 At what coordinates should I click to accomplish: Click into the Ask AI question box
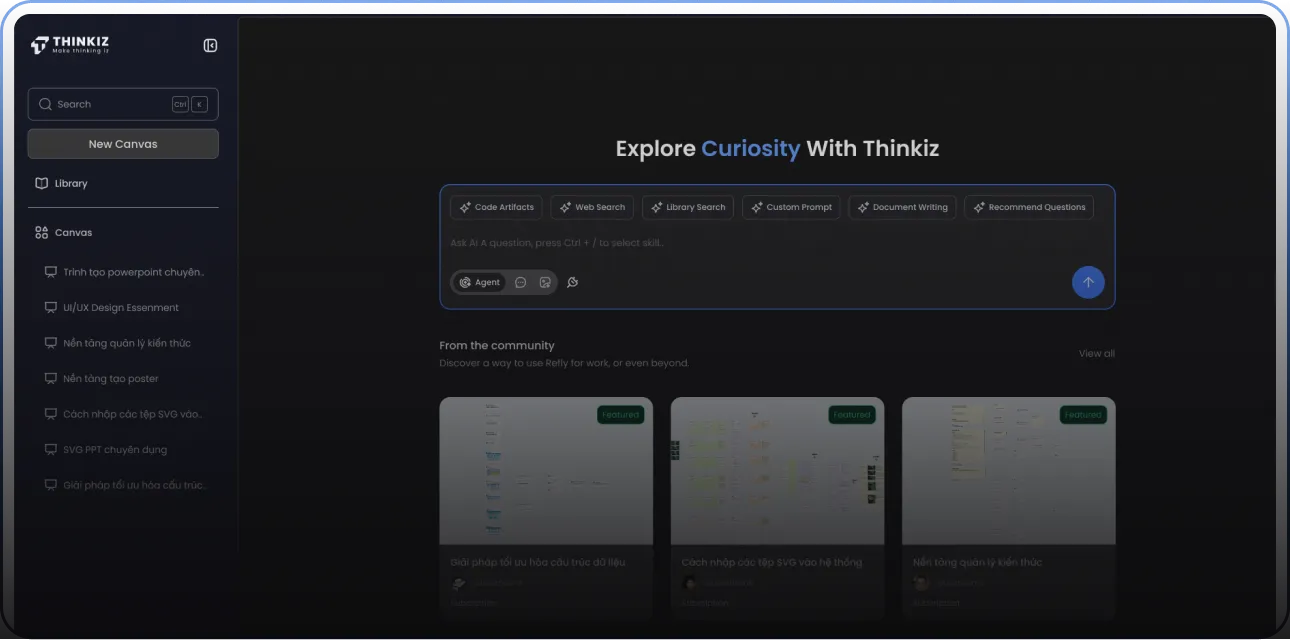pos(777,243)
